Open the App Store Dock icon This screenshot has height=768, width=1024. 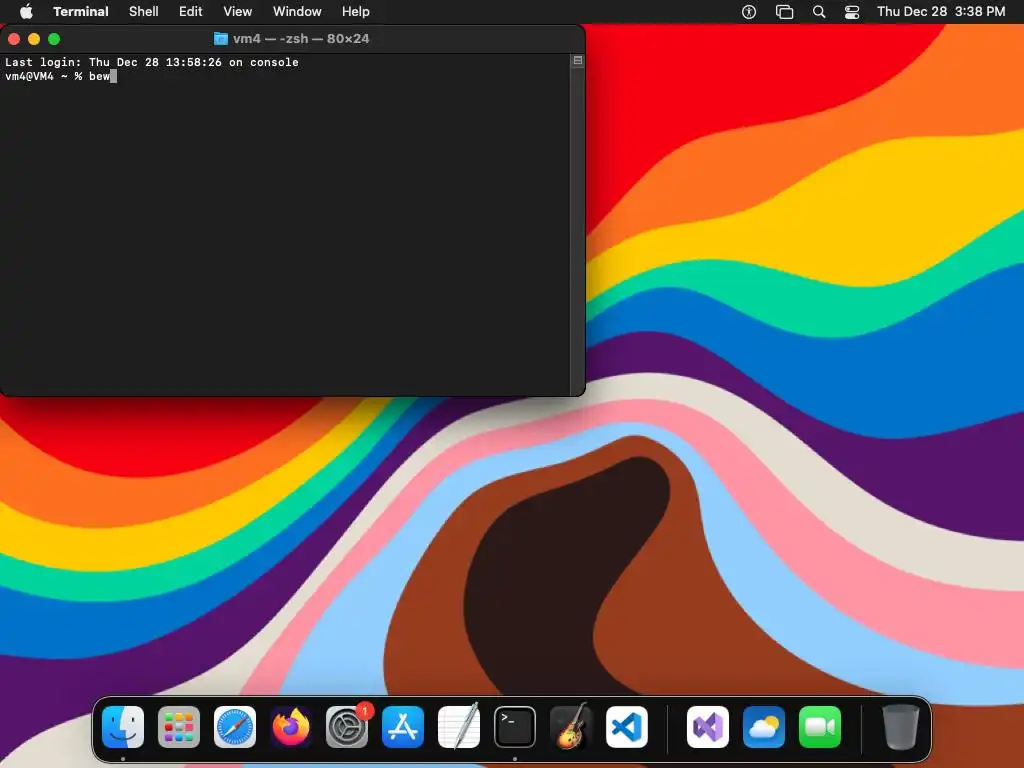tap(403, 727)
